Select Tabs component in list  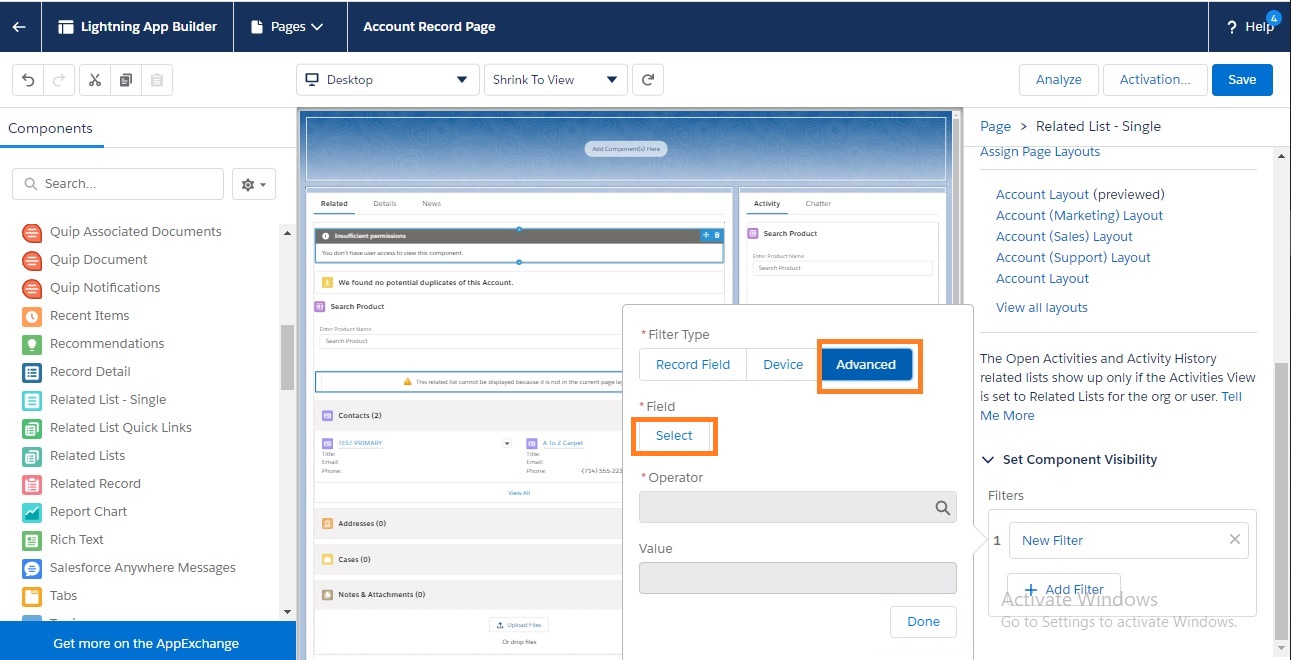click(63, 595)
